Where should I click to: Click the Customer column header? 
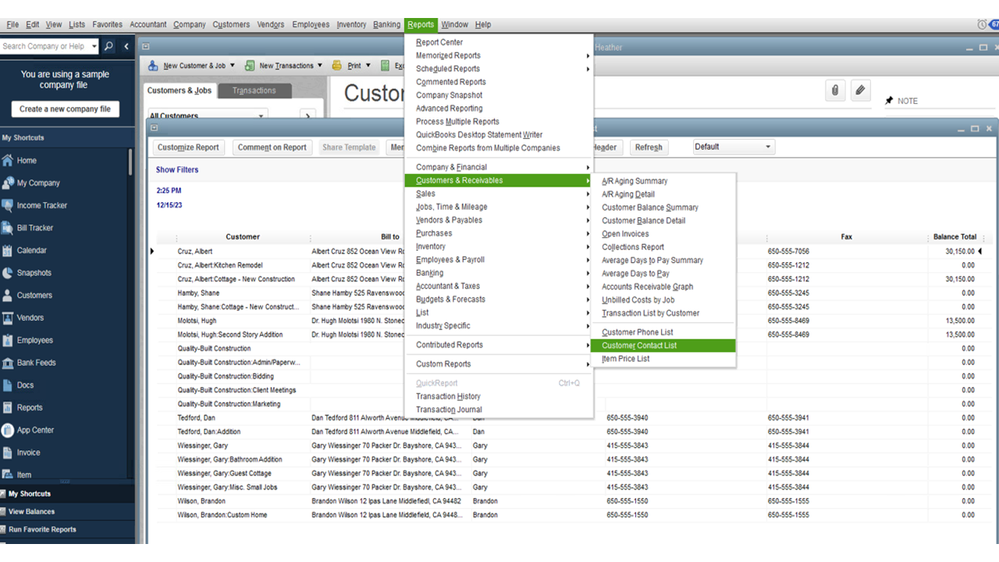[x=243, y=236]
